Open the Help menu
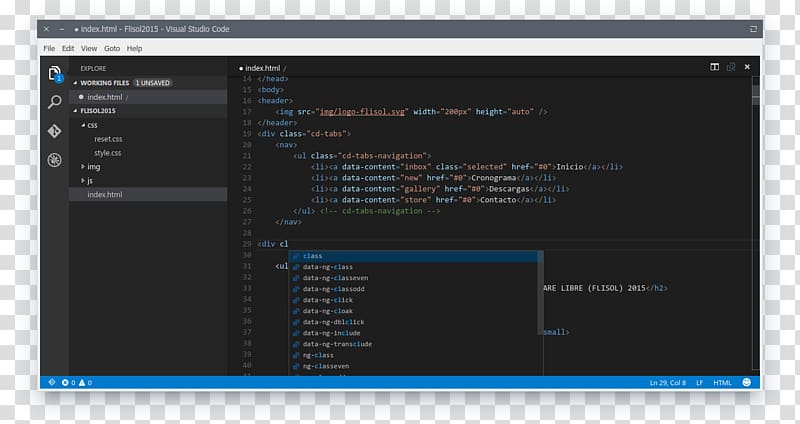This screenshot has height=424, width=800. click(x=134, y=48)
